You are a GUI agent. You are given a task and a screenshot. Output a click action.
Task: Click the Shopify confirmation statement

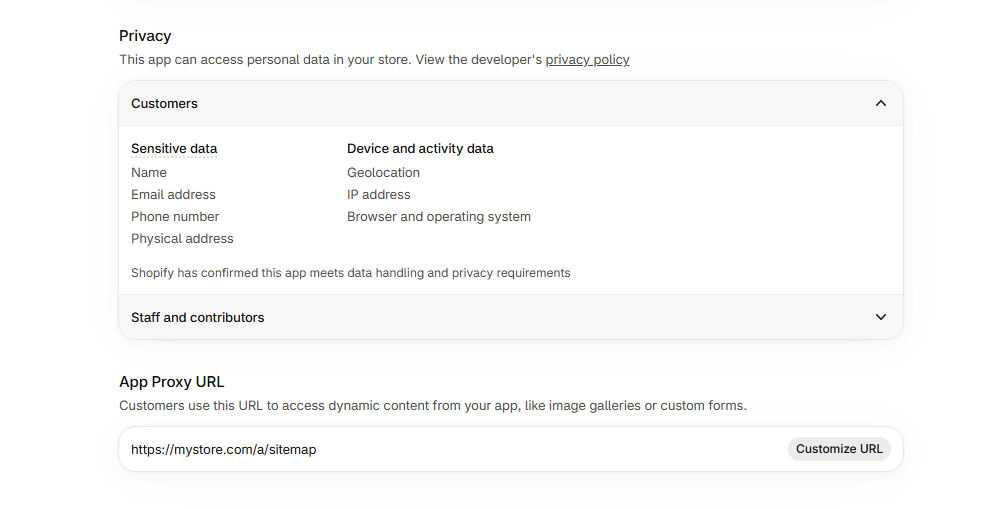pos(351,273)
